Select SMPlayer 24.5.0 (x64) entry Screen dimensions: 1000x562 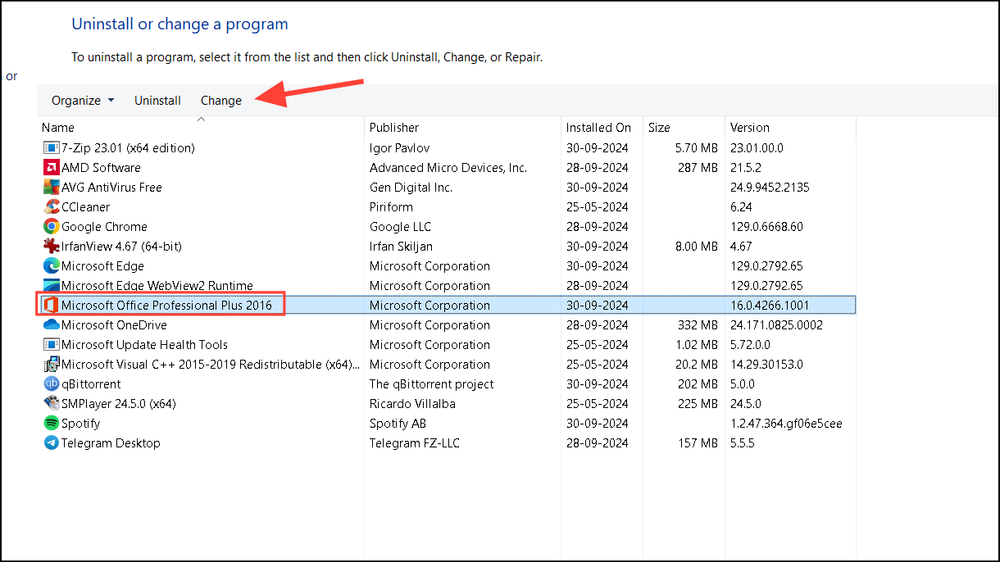119,404
